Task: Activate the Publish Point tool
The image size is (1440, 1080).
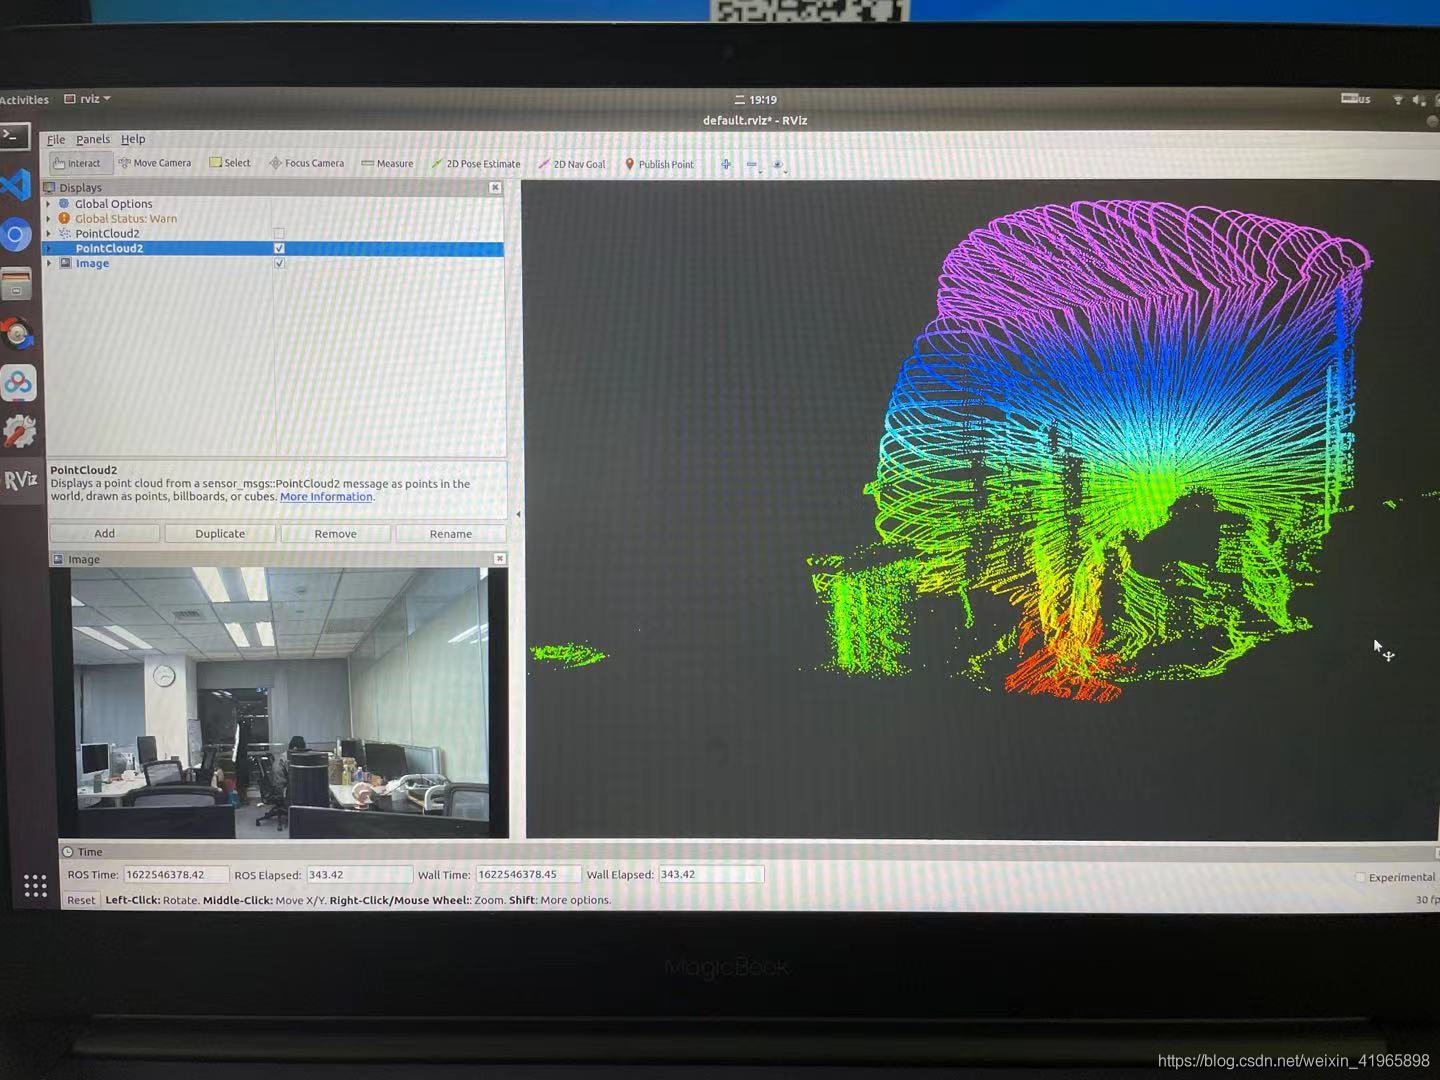Action: pyautogui.click(x=659, y=164)
